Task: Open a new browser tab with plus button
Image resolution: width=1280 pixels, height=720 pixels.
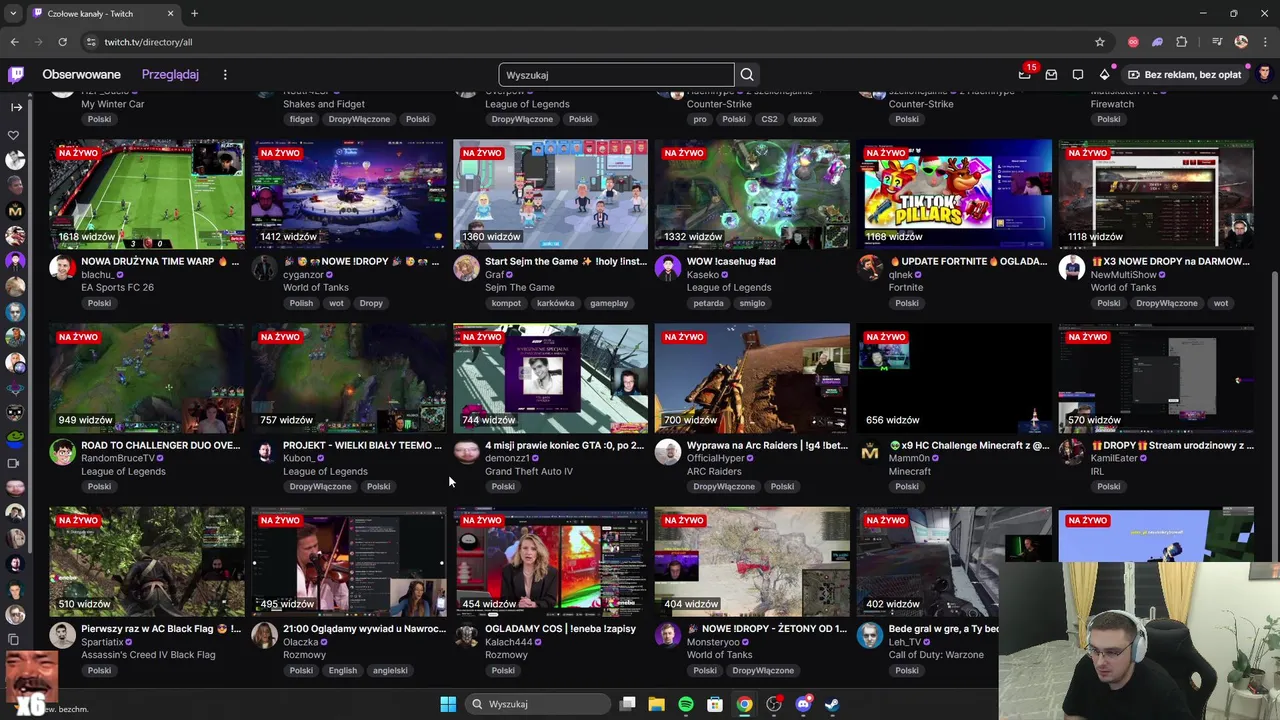Action: (x=194, y=14)
